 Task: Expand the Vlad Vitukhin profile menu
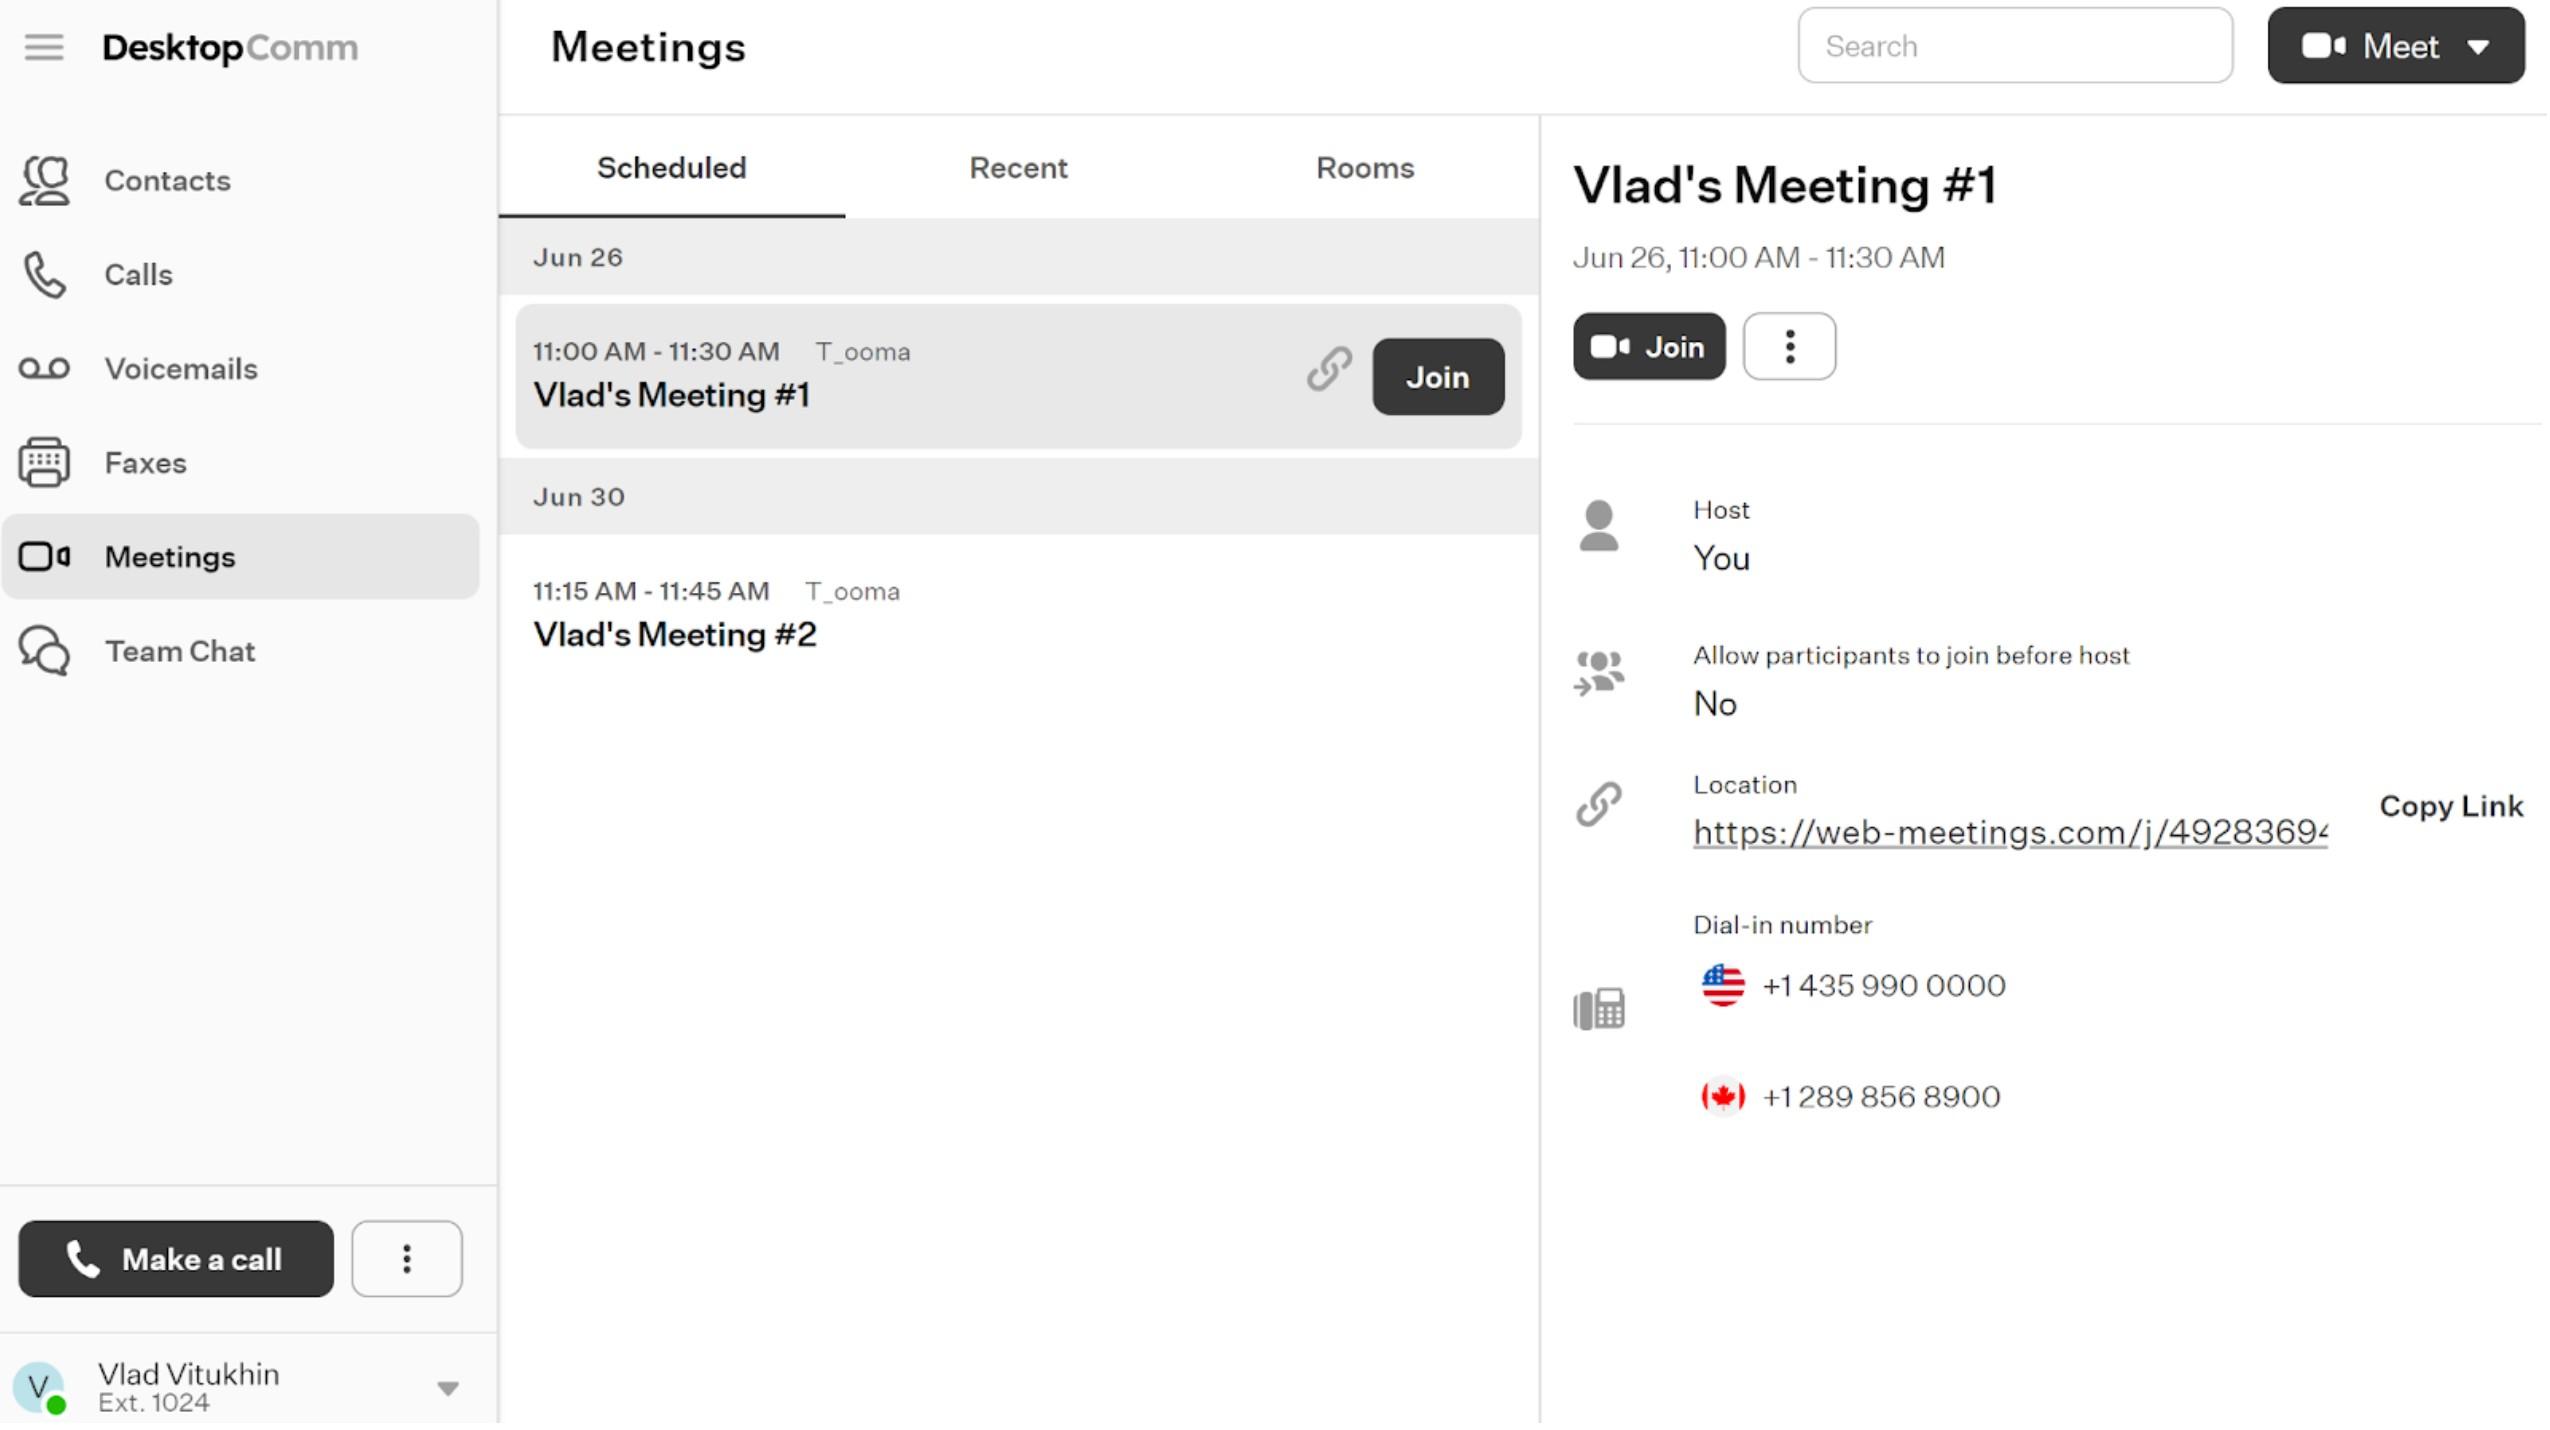pyautogui.click(x=448, y=1388)
